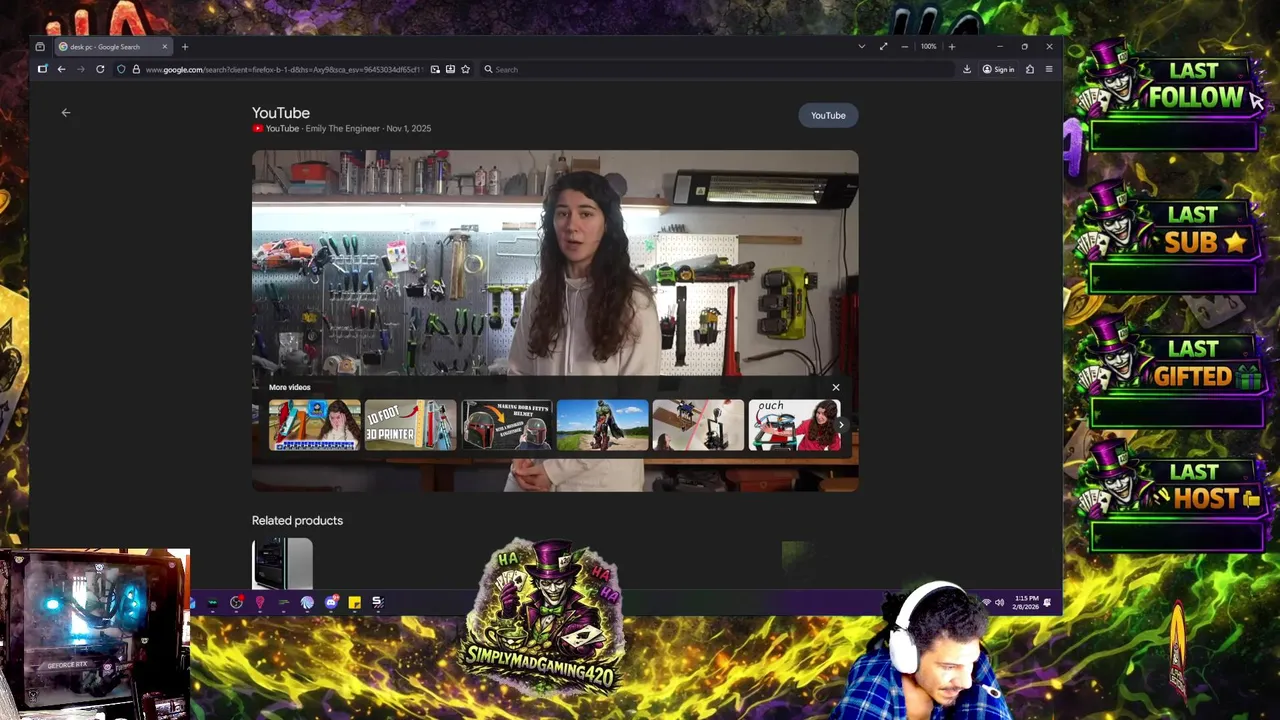Click the back arrow on the Google page
The height and width of the screenshot is (720, 1280).
(66, 113)
